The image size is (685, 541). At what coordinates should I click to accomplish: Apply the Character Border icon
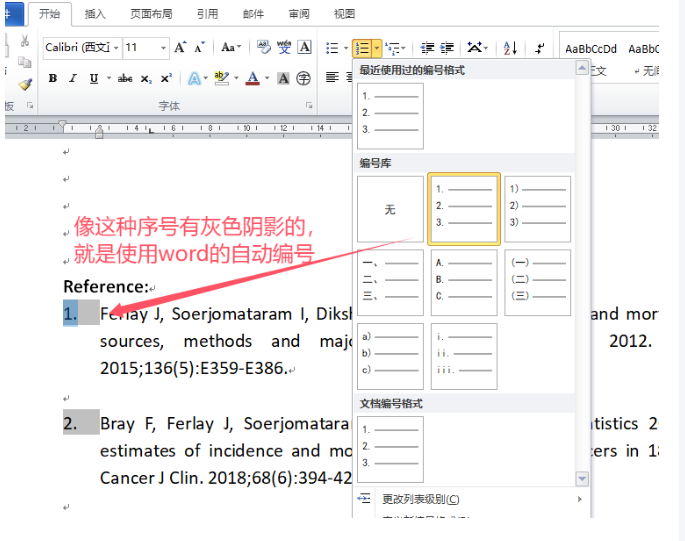(304, 47)
